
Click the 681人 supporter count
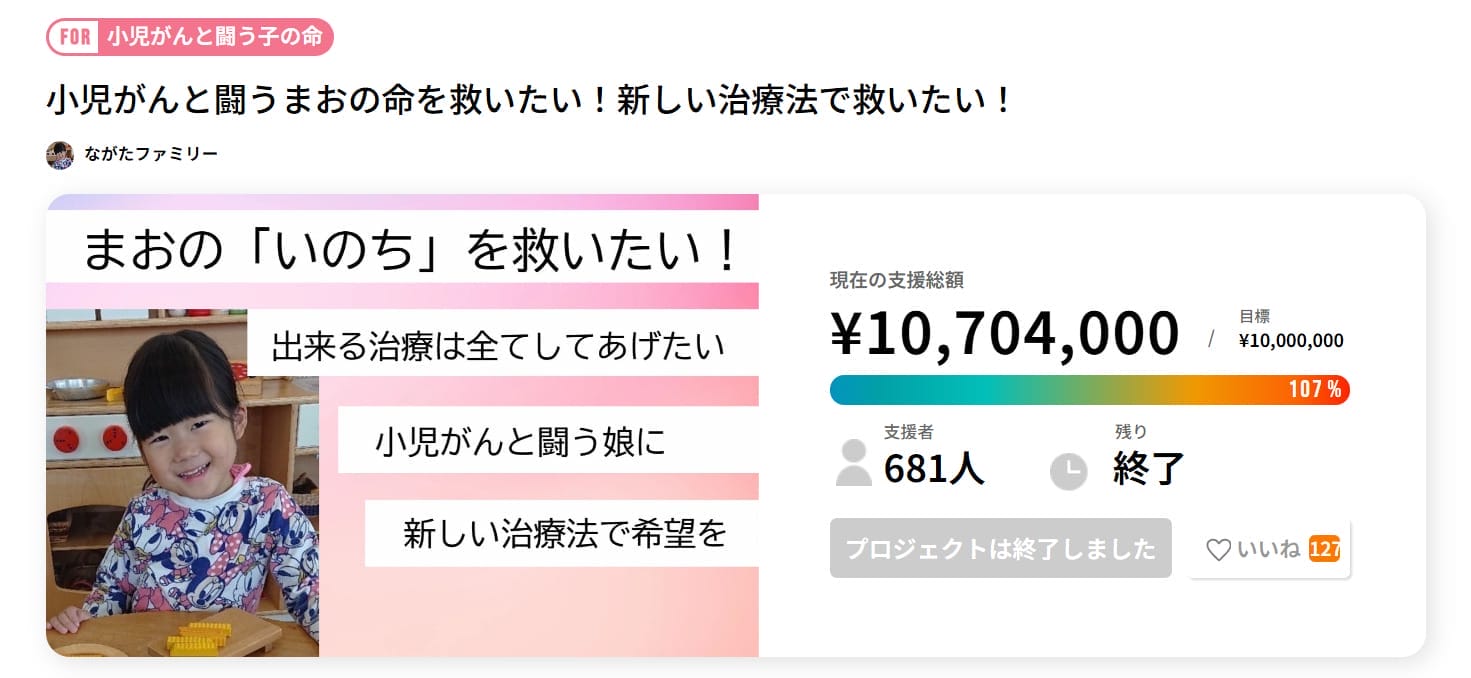[x=934, y=467]
